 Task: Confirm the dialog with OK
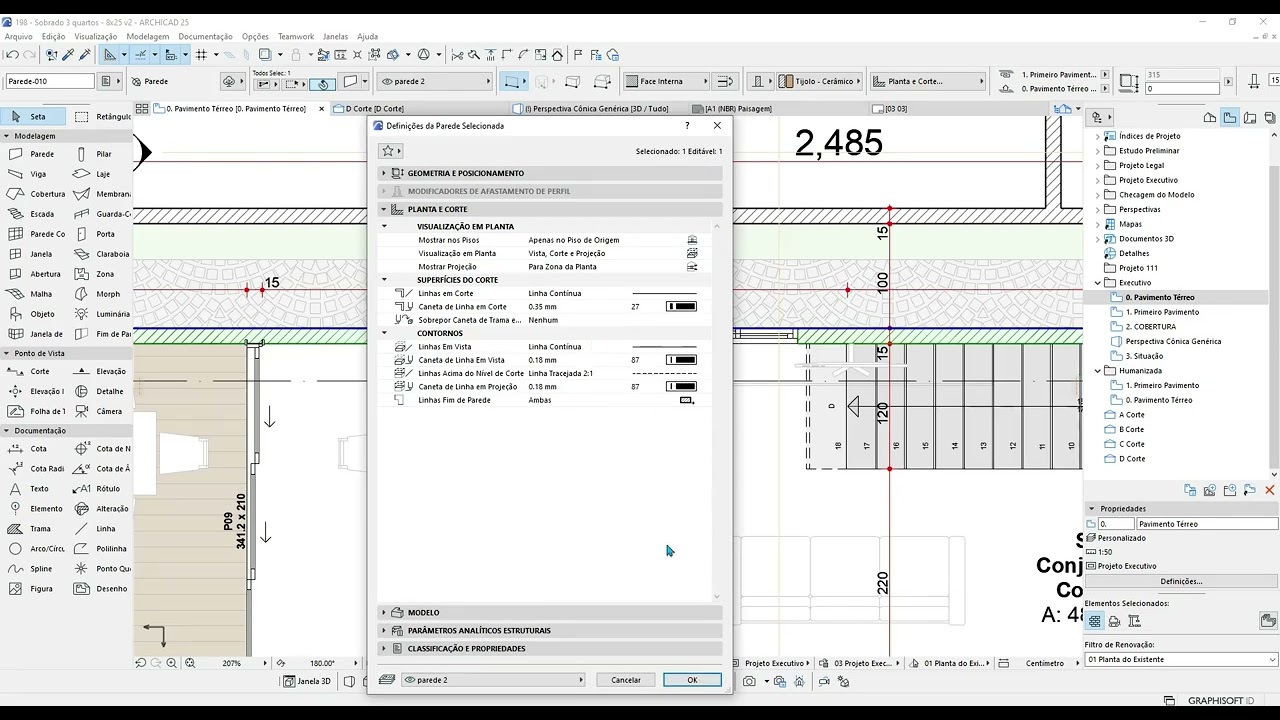[692, 680]
